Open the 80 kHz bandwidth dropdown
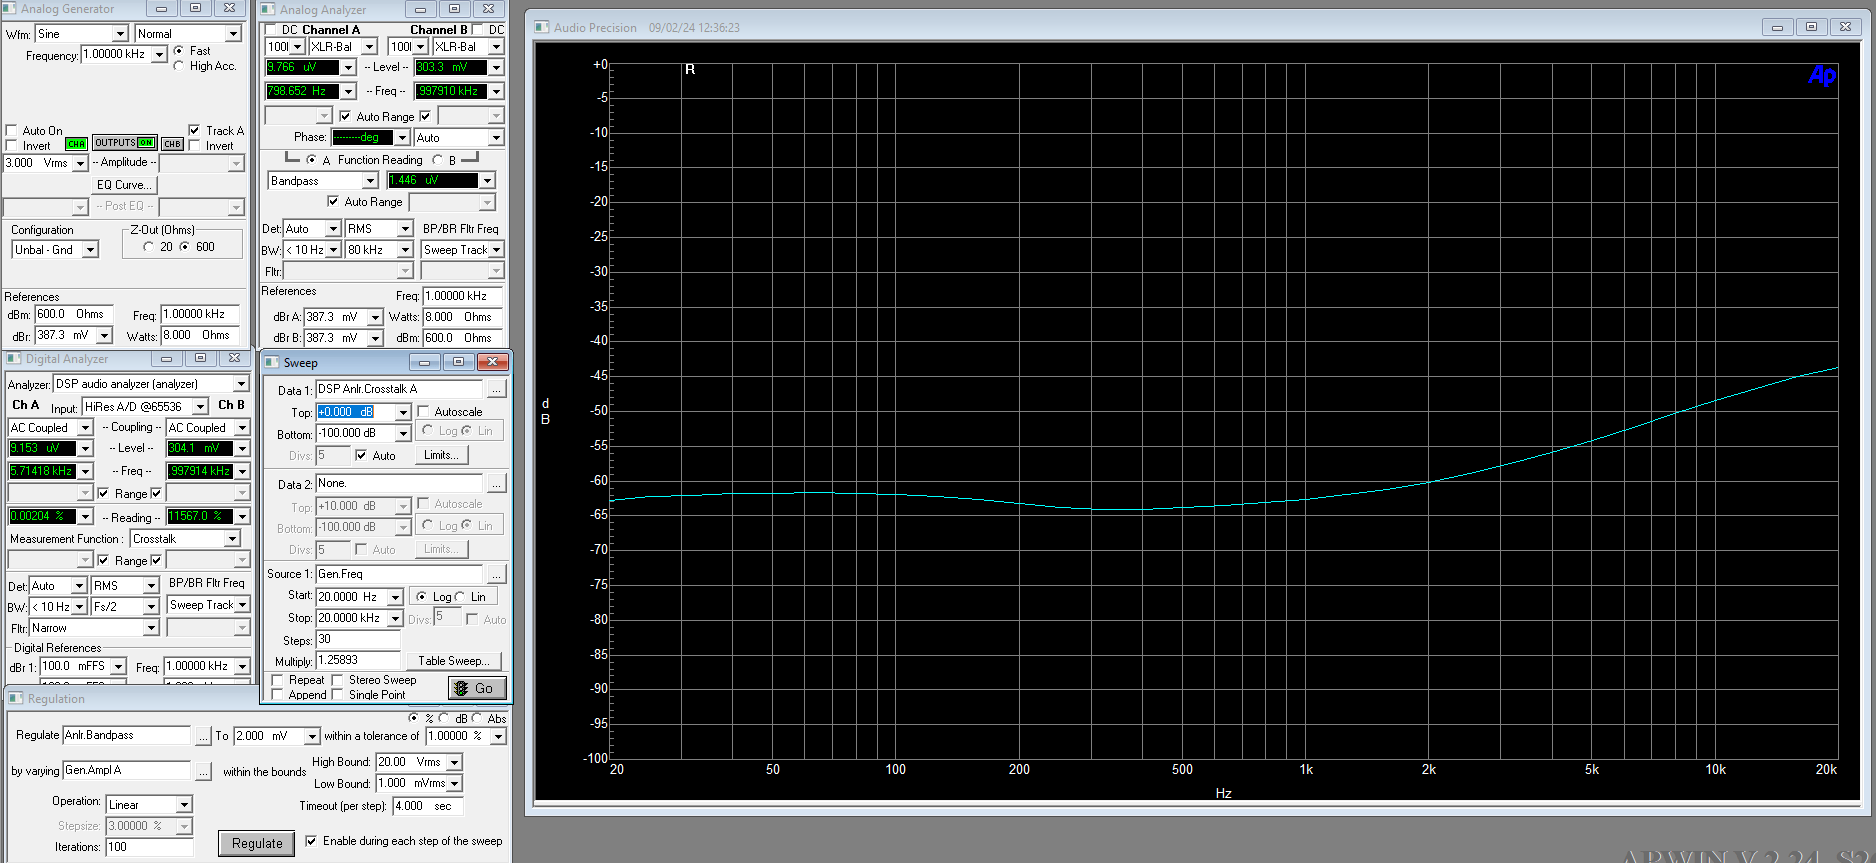The width and height of the screenshot is (1876, 863). [405, 250]
